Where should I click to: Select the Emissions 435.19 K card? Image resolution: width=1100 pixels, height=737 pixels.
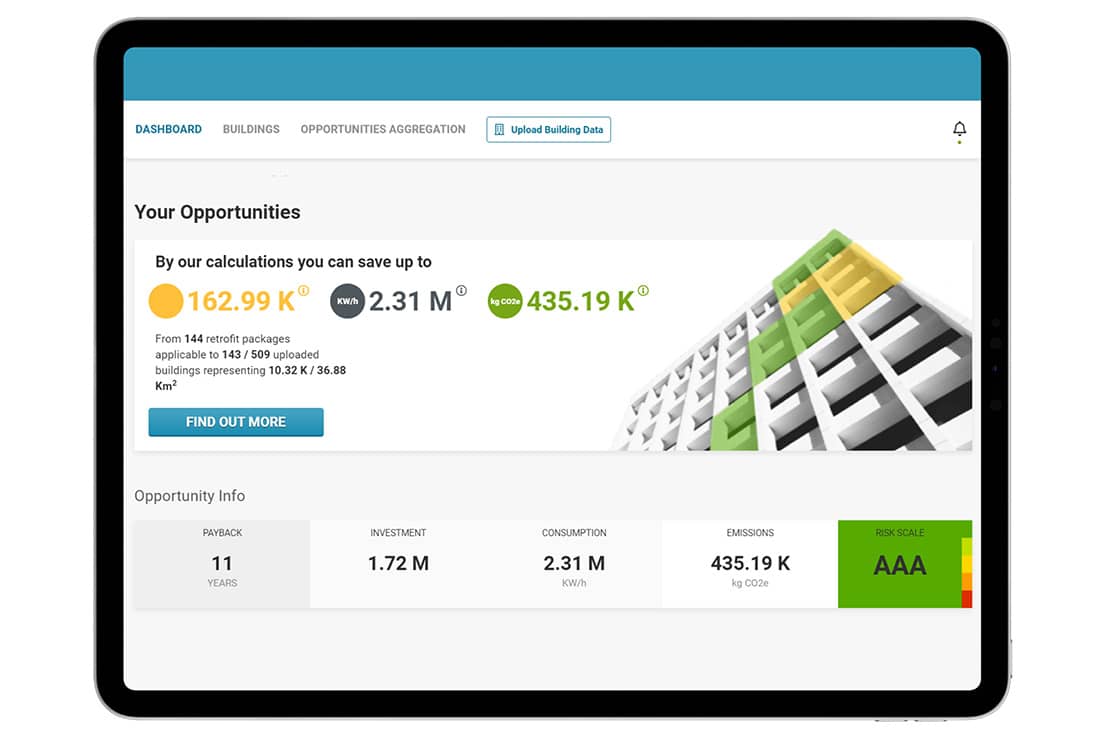point(750,564)
